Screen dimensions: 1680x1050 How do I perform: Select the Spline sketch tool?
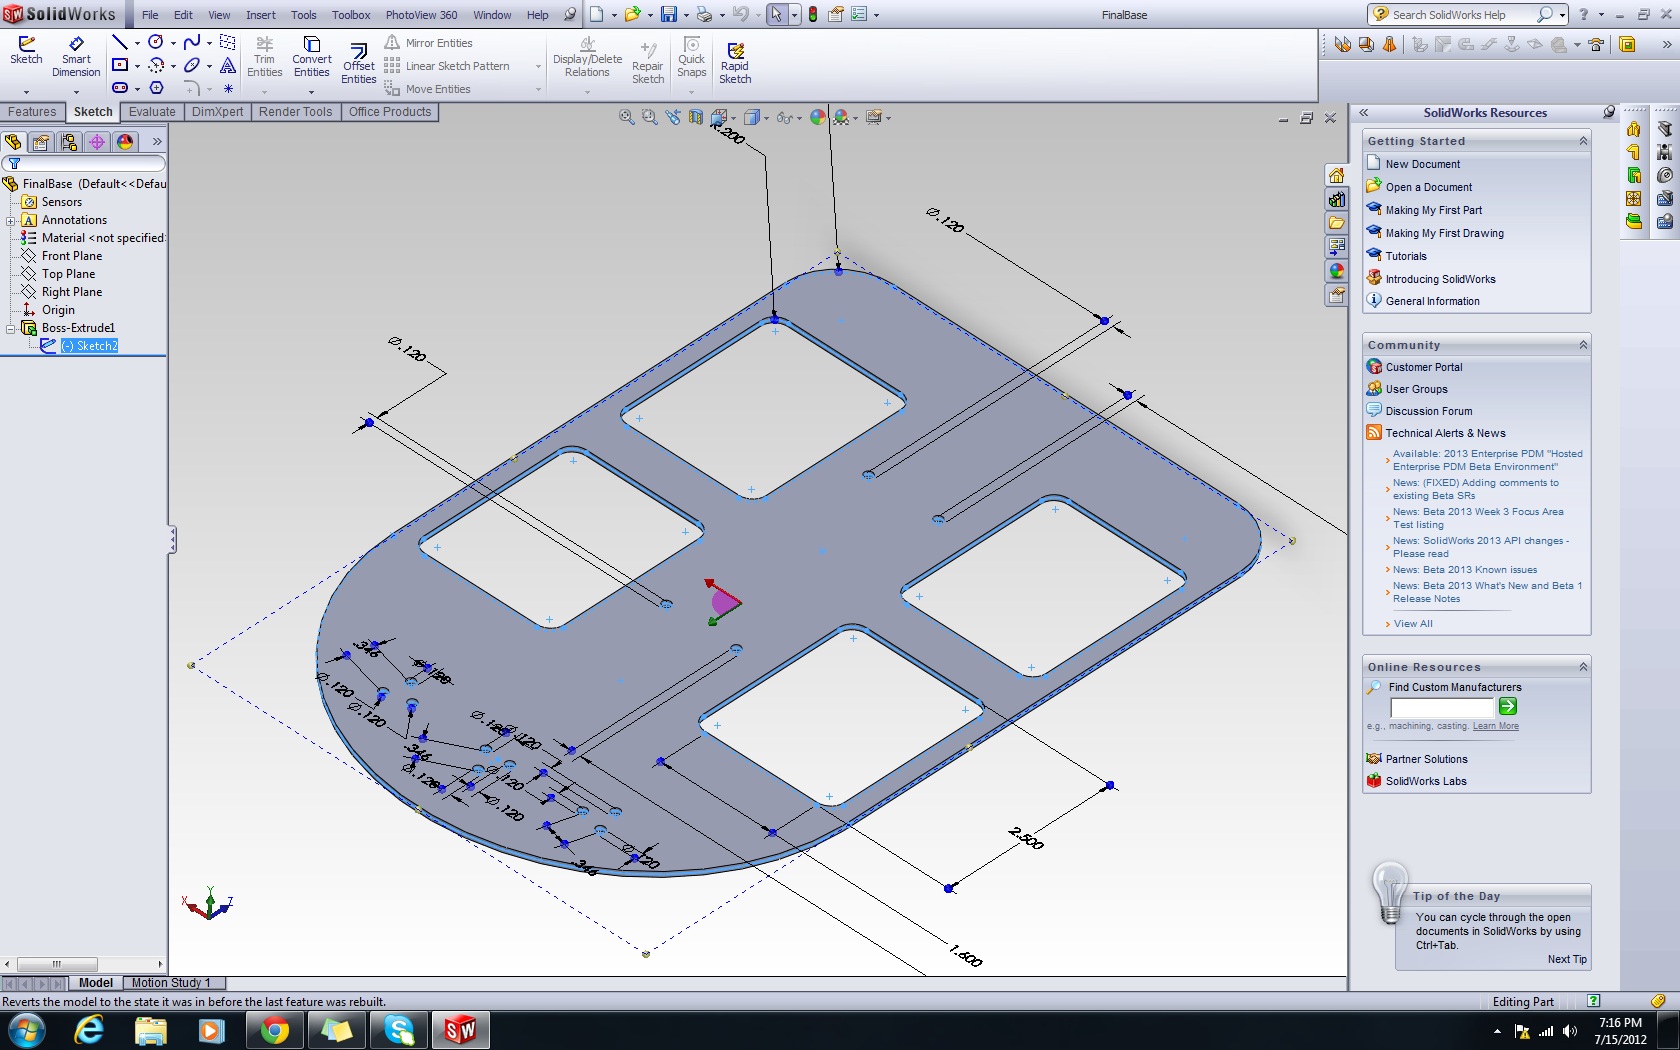[x=192, y=42]
